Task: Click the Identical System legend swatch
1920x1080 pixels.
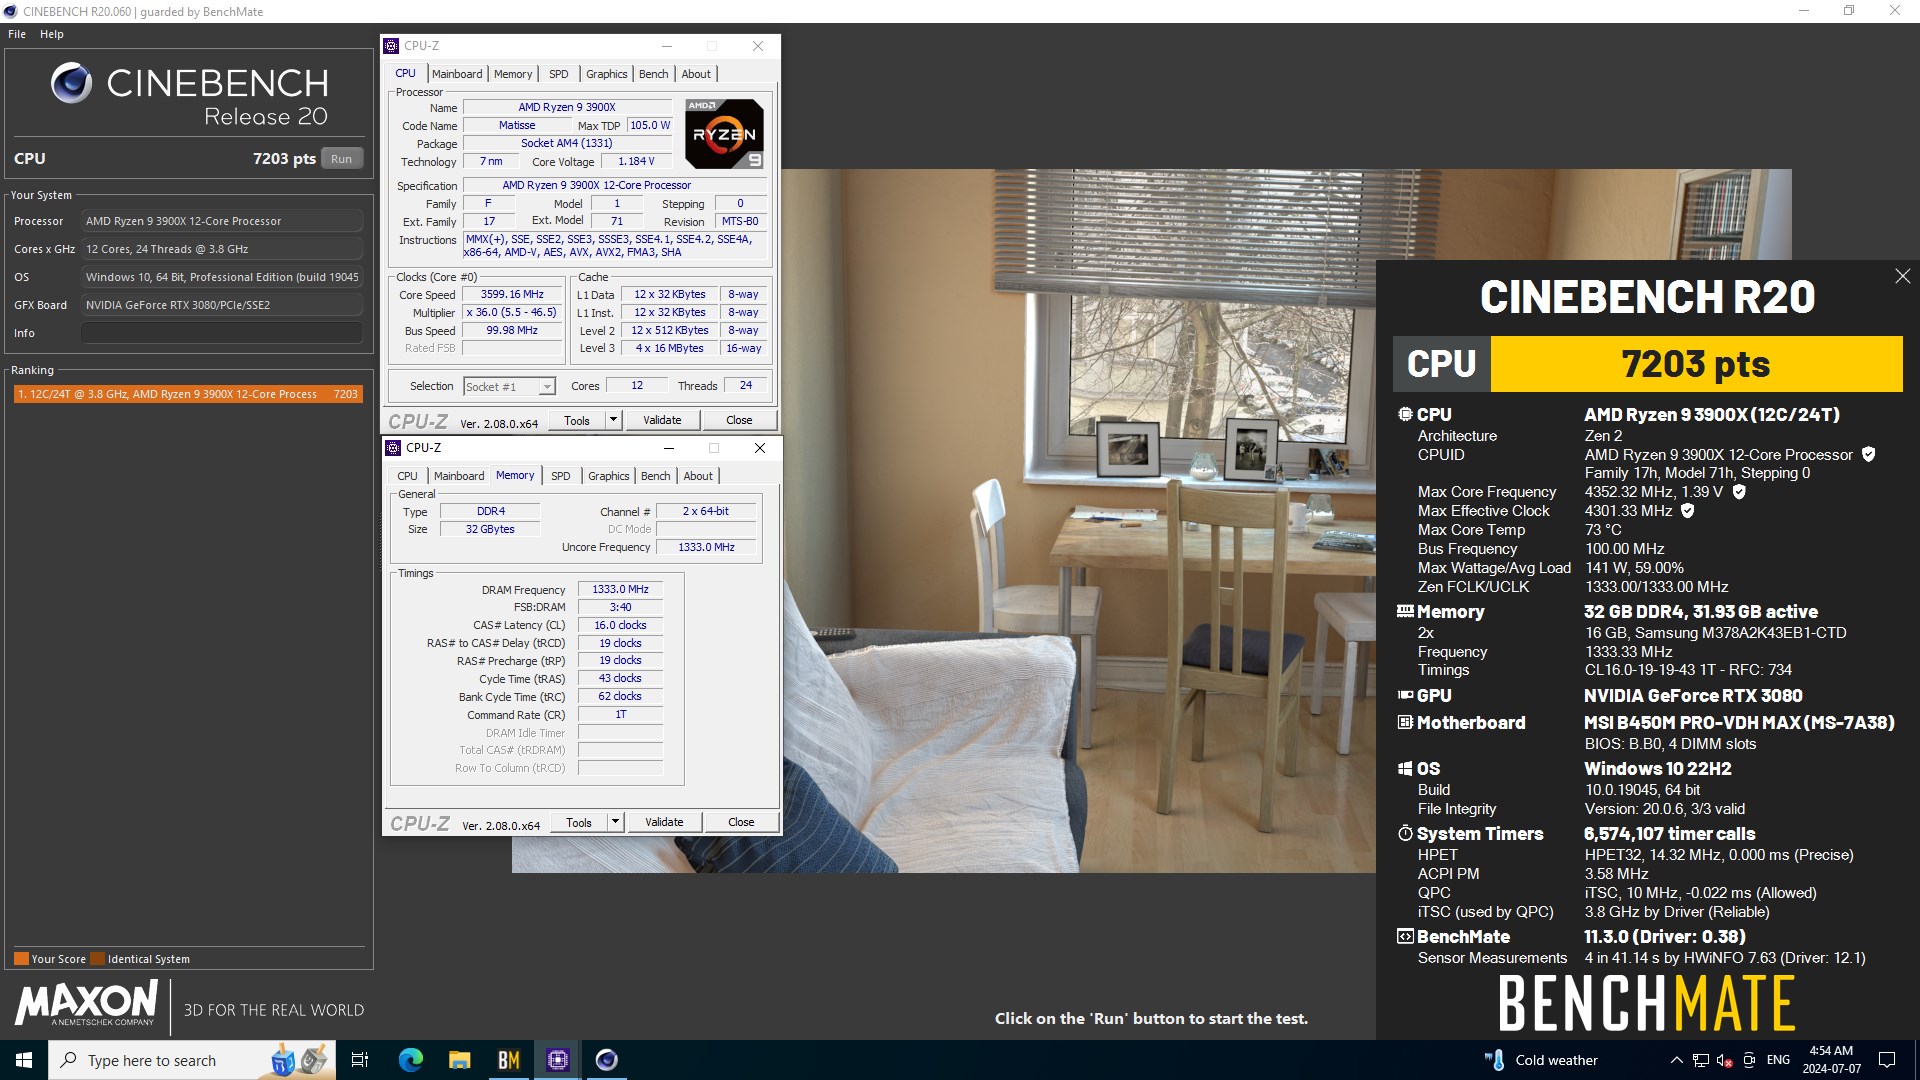Action: tap(97, 958)
